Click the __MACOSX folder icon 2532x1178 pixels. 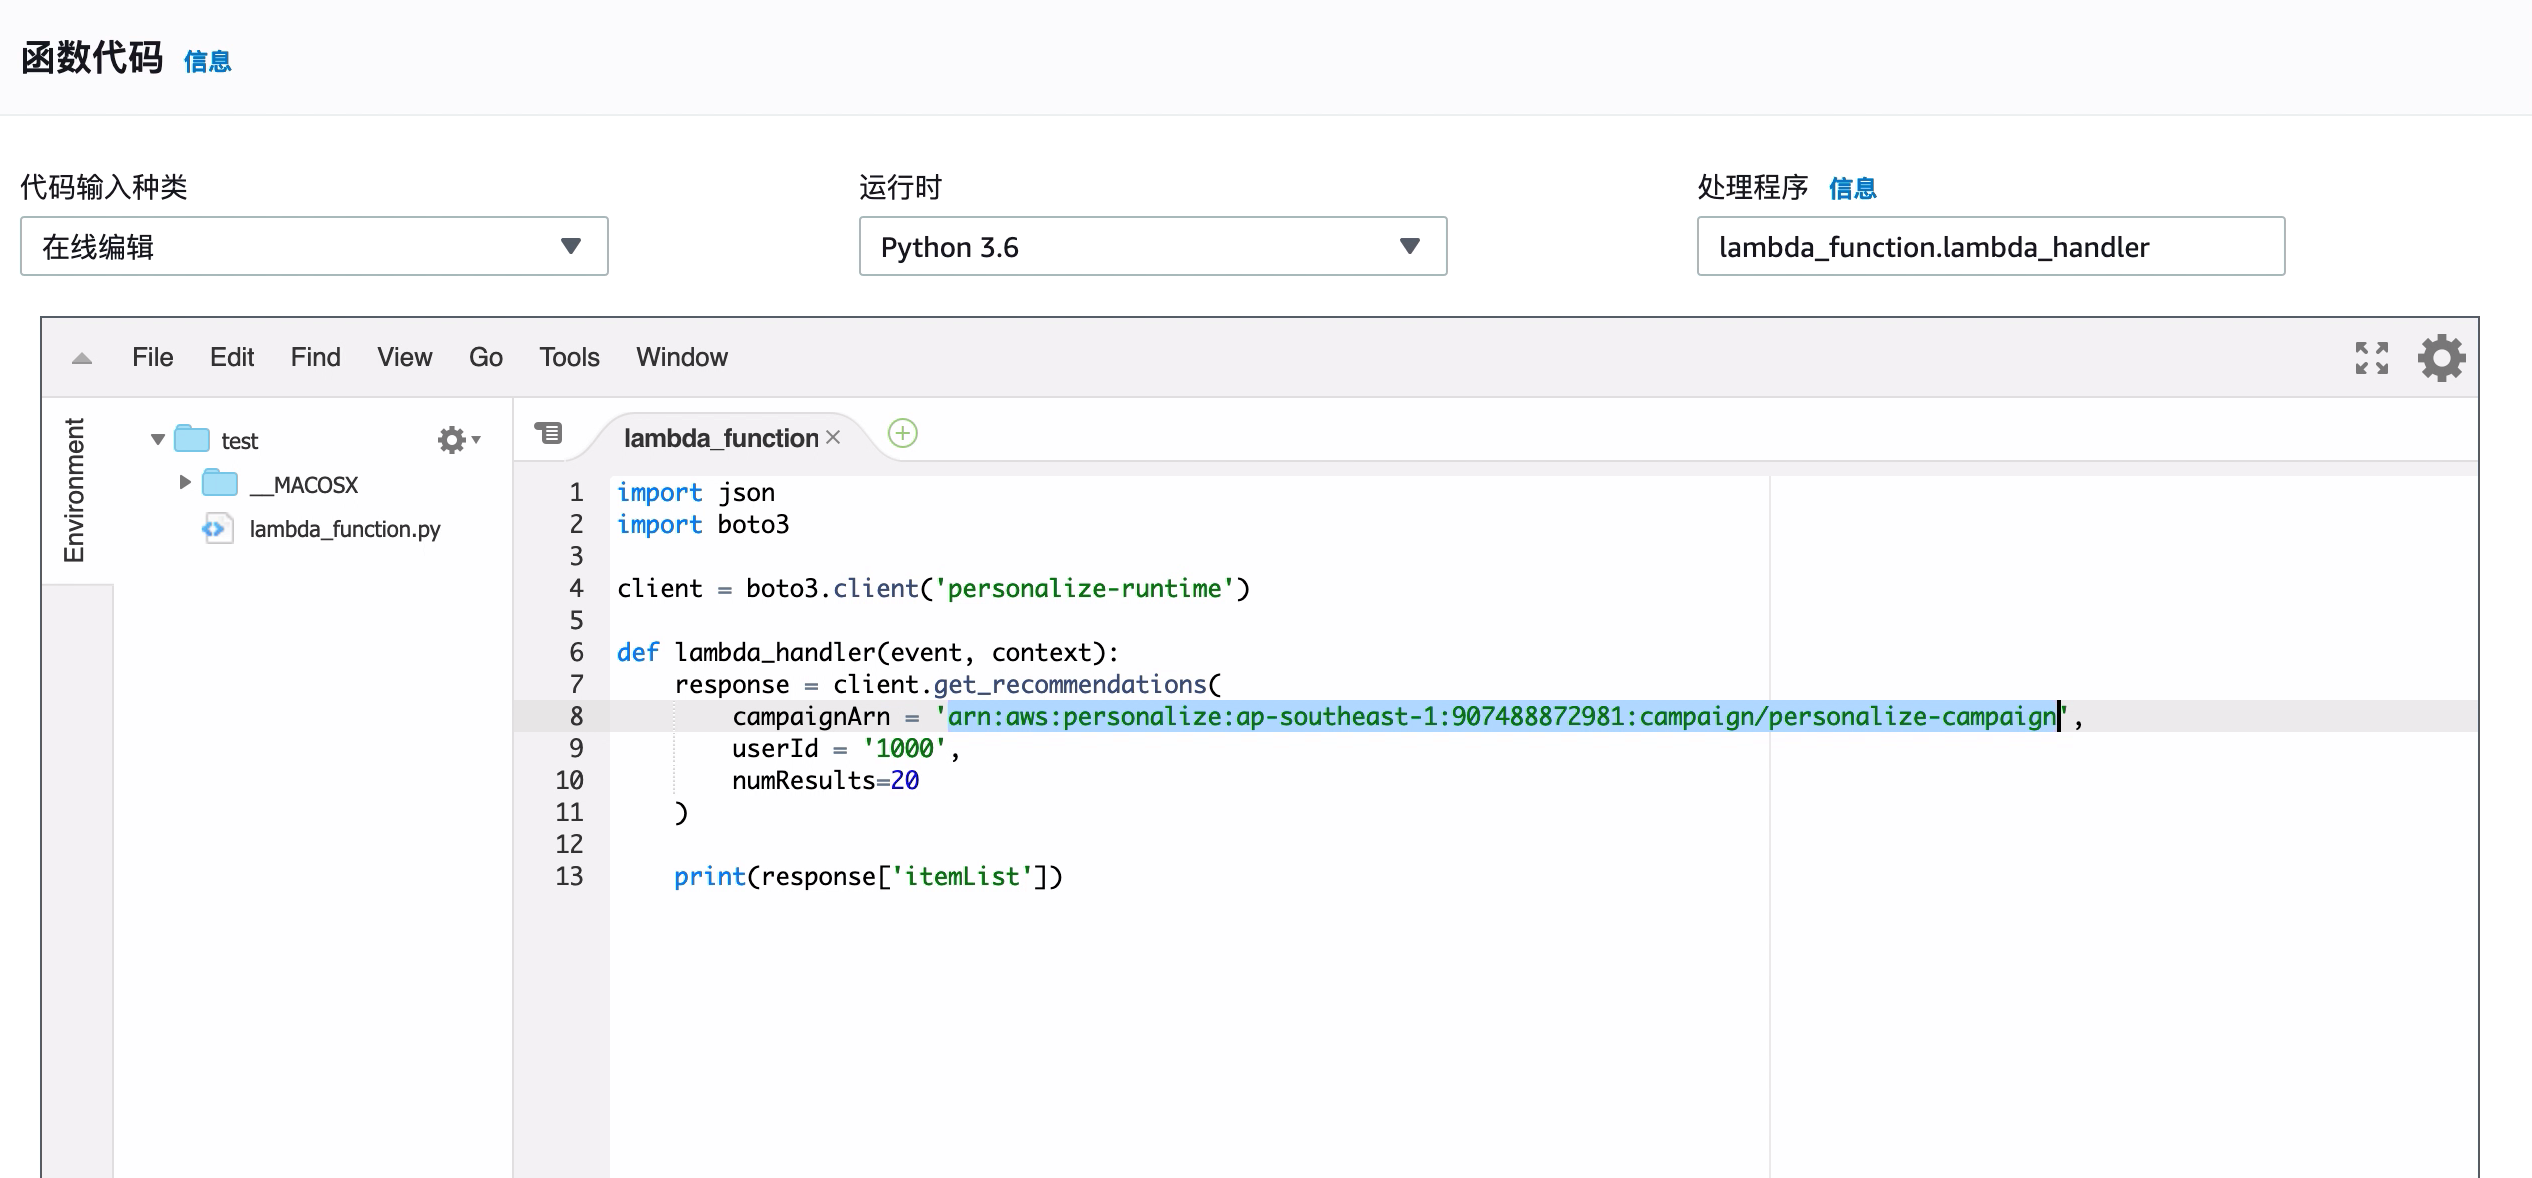point(220,483)
